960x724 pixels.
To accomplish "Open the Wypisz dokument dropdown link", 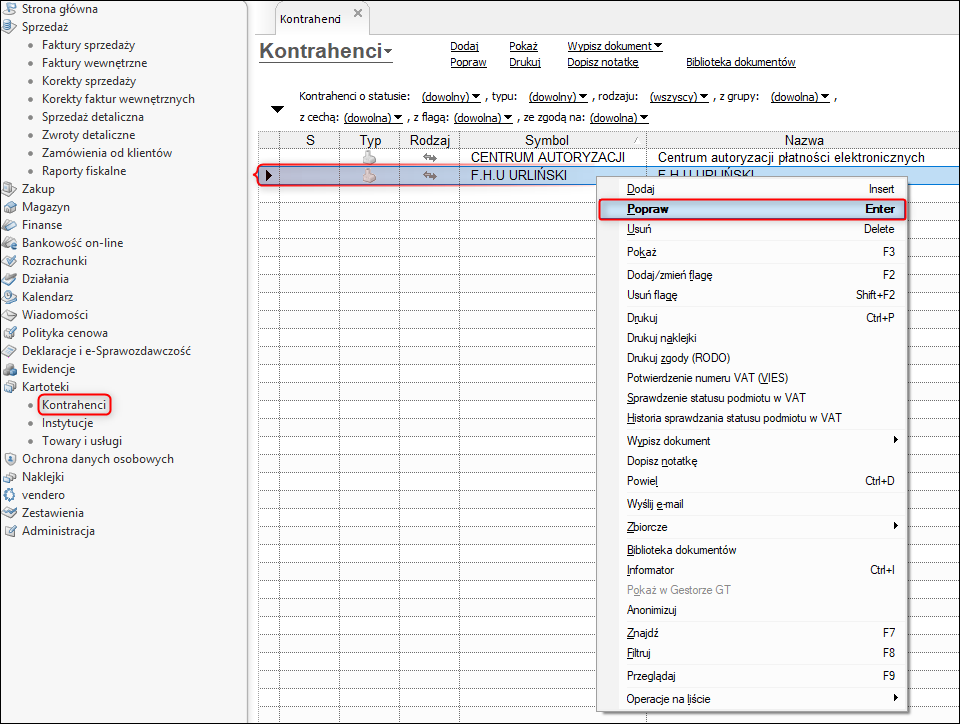I will point(615,46).
